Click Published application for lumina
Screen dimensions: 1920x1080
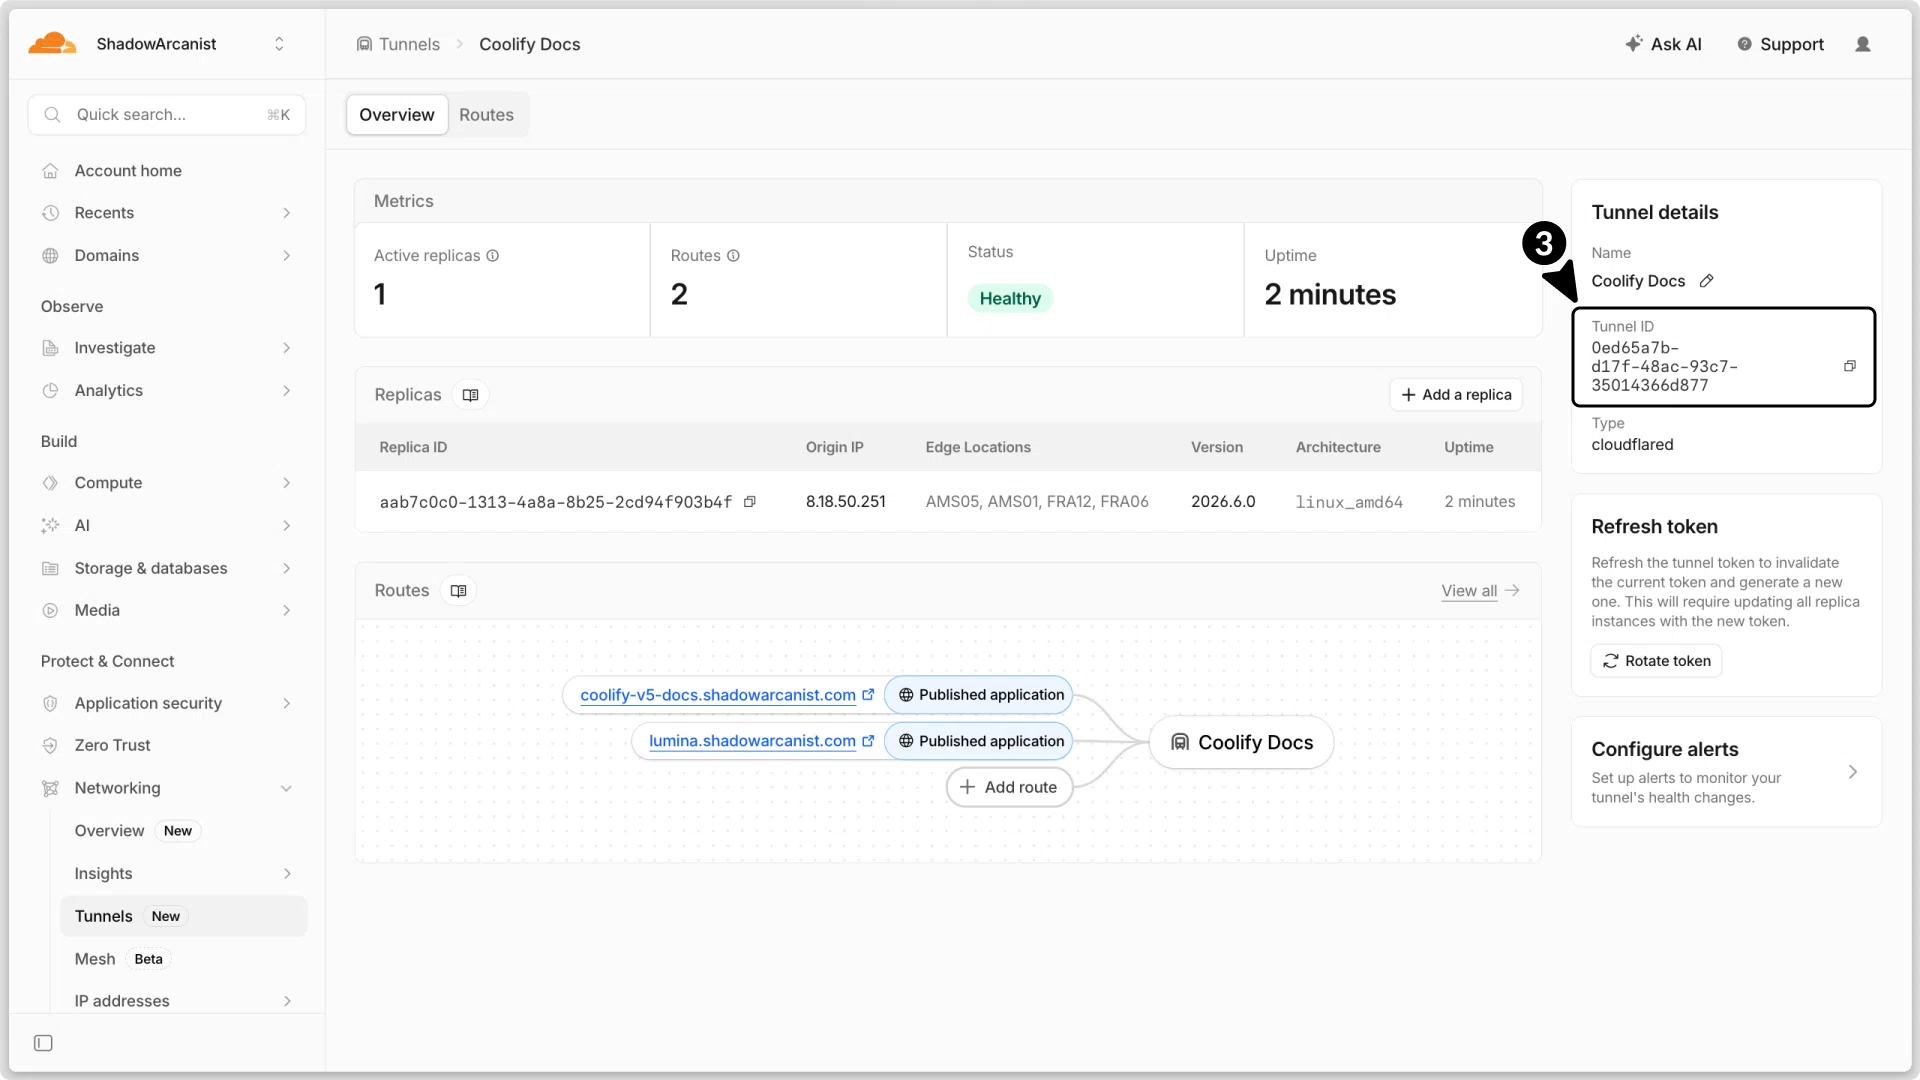click(979, 741)
